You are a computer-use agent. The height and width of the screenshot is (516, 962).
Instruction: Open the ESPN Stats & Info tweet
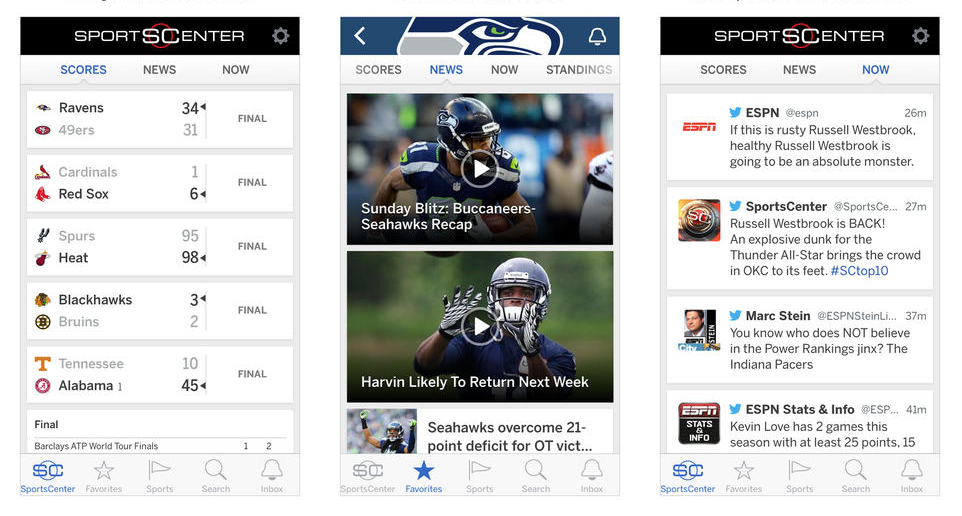799,422
